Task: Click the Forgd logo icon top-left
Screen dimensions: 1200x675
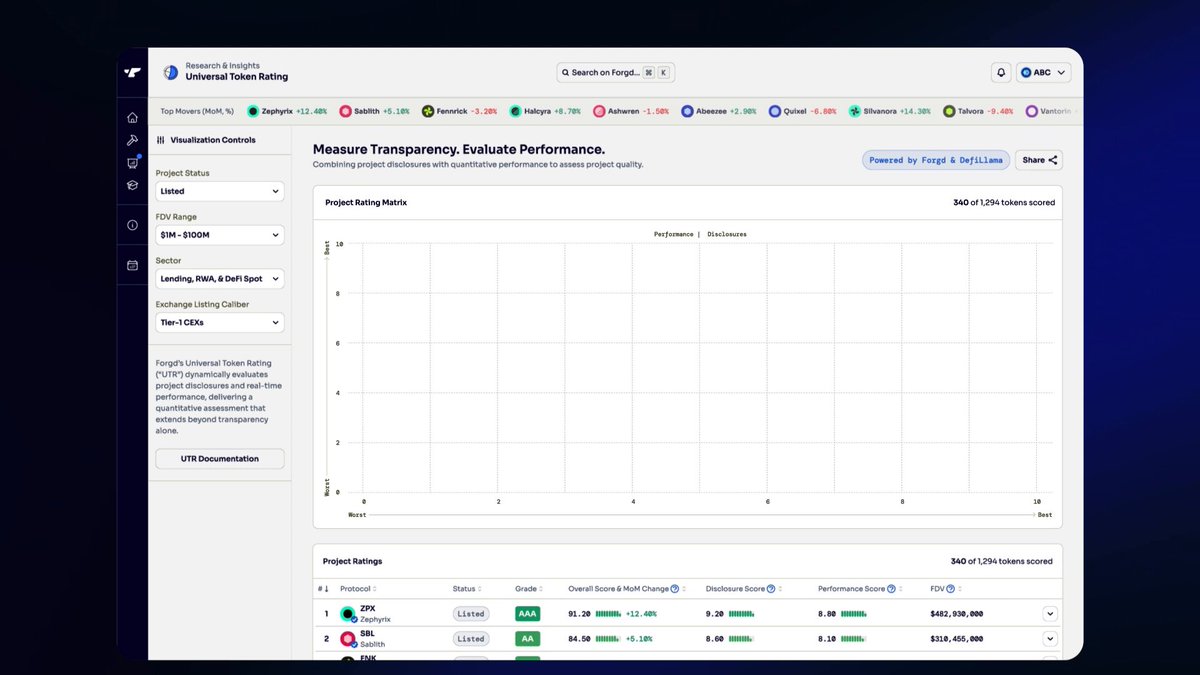Action: [132, 72]
